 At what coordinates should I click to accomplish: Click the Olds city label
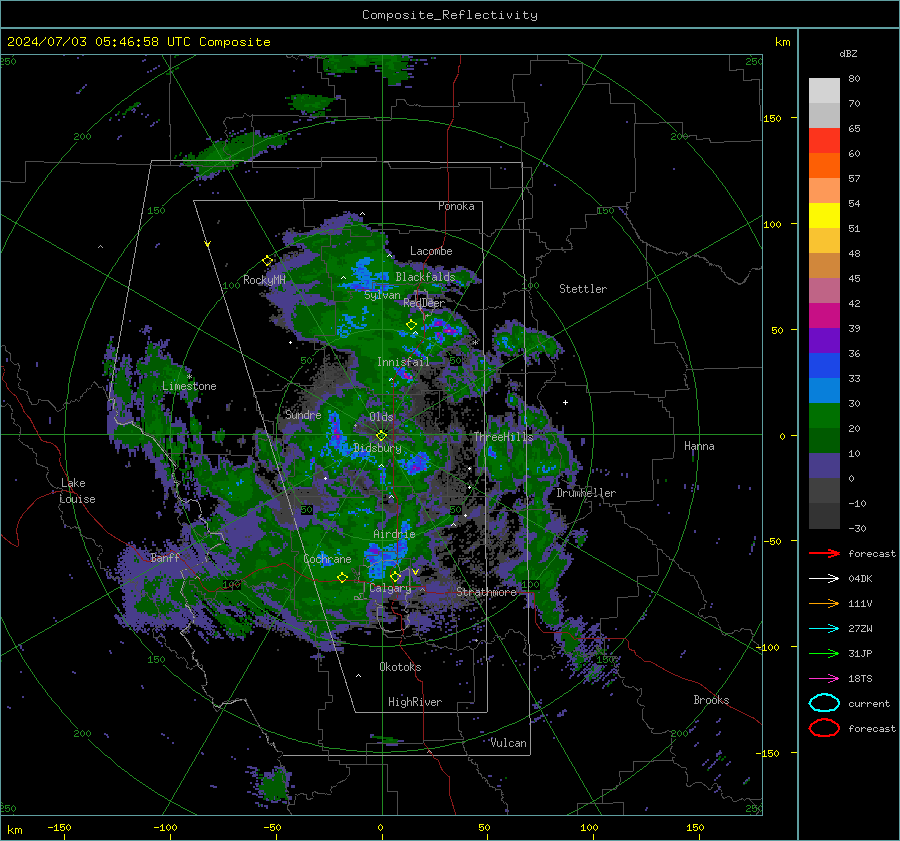pos(381,417)
